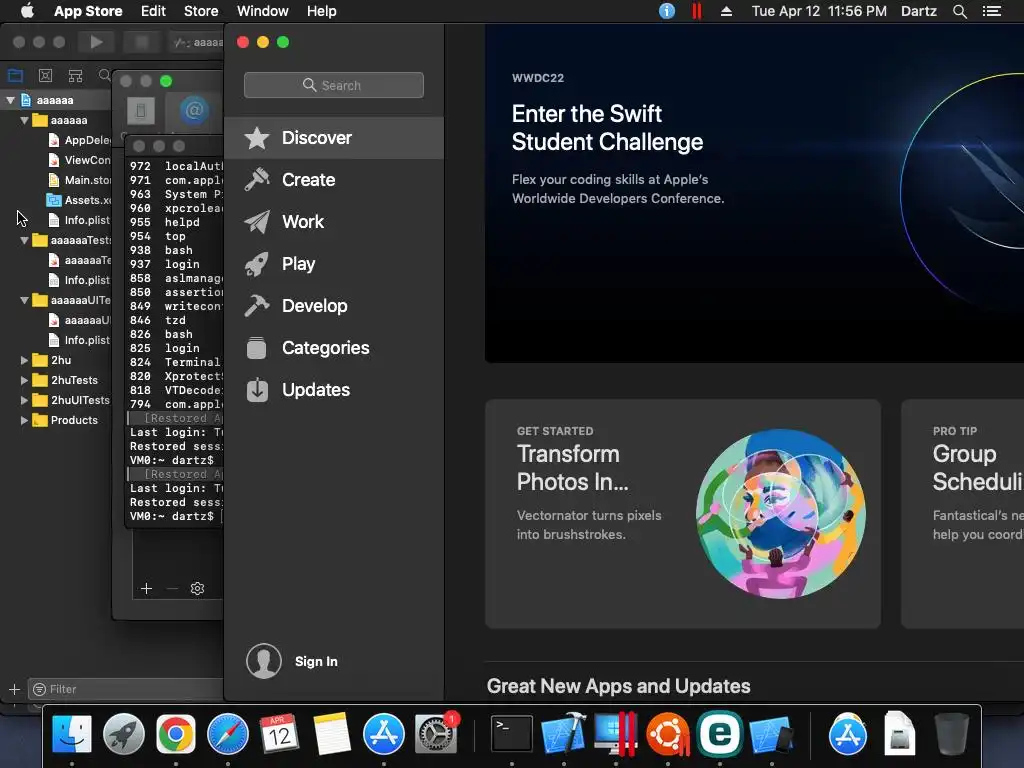Click the Xcode Stop button
This screenshot has width=1024, height=768.
coord(142,42)
